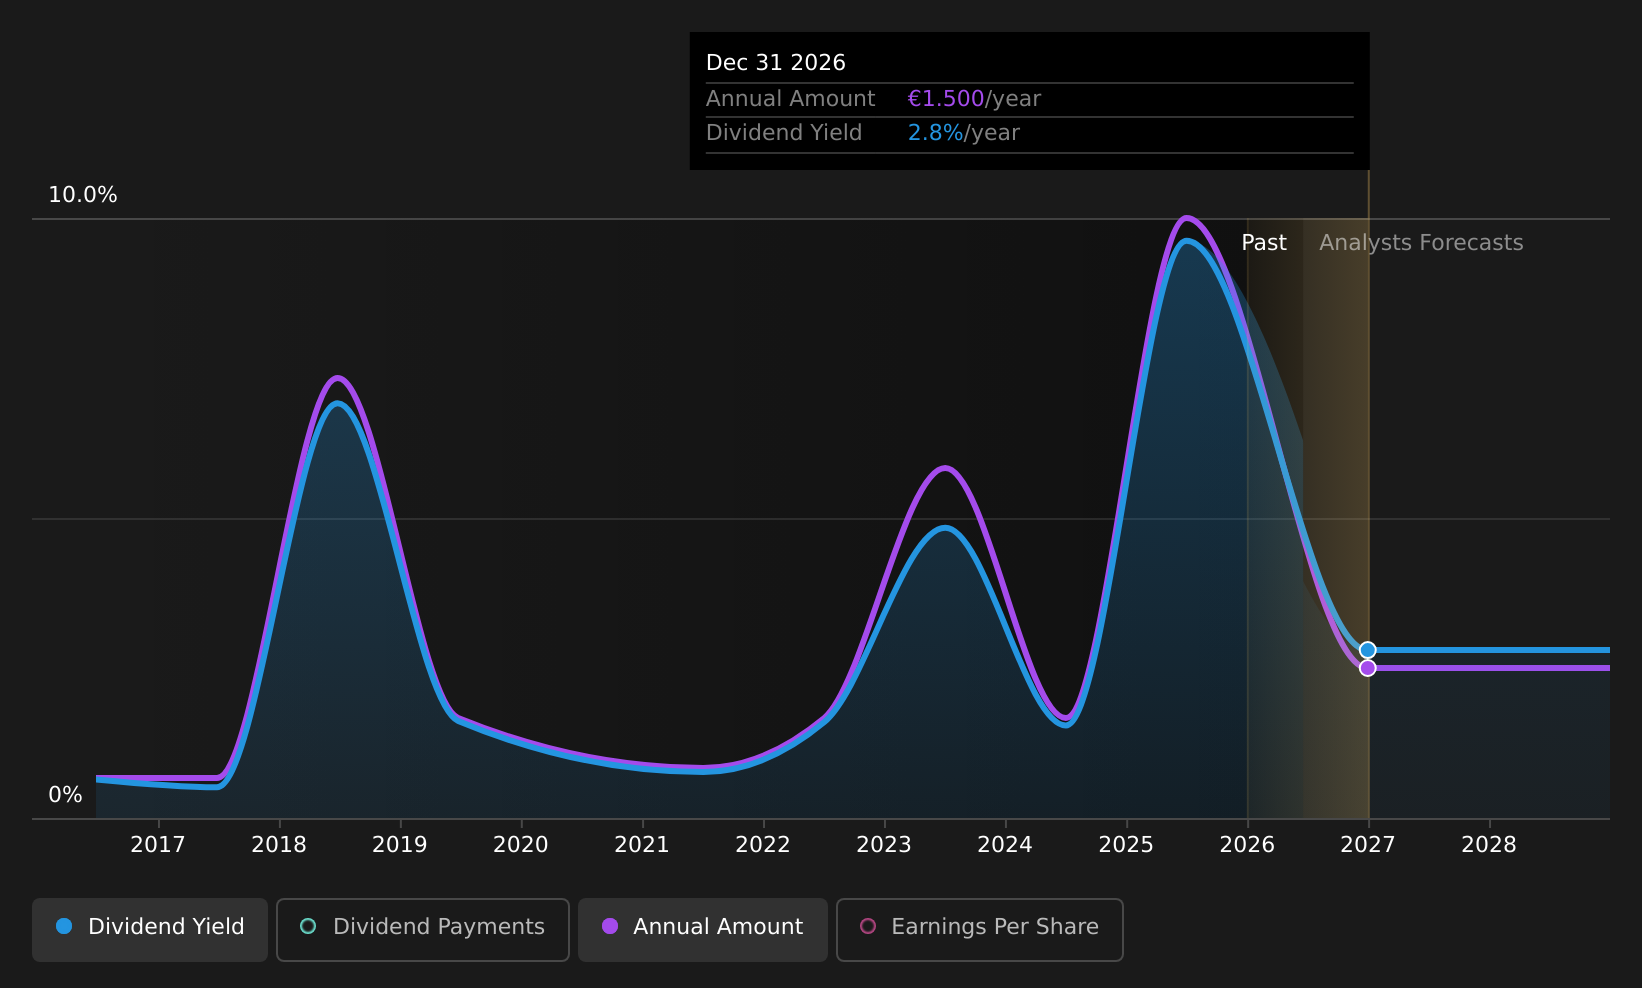Click the 2022 x-axis label
1642x988 pixels.
pyautogui.click(x=763, y=845)
